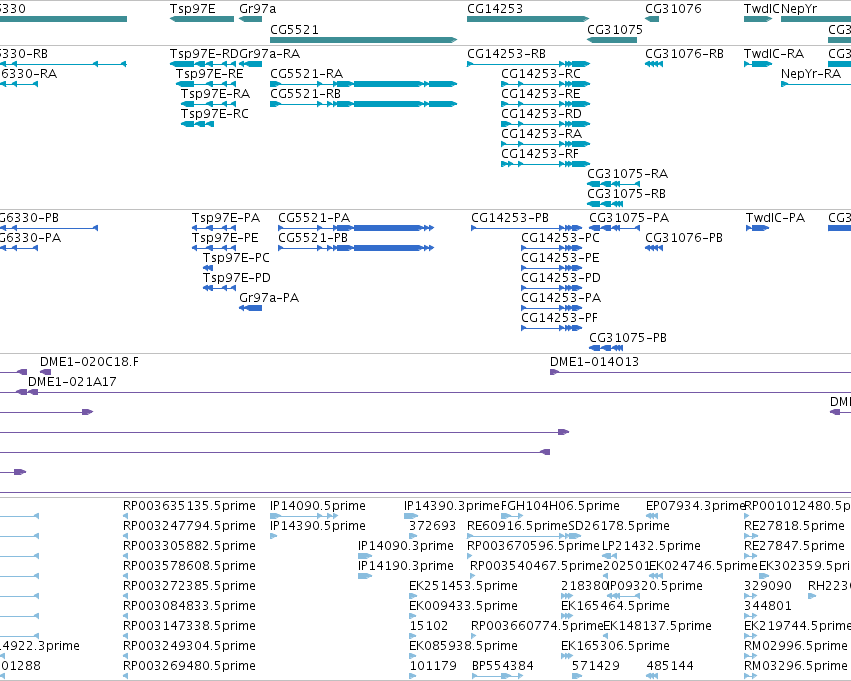
Task: Select EST RP003247794.5prime
Action: [189, 526]
